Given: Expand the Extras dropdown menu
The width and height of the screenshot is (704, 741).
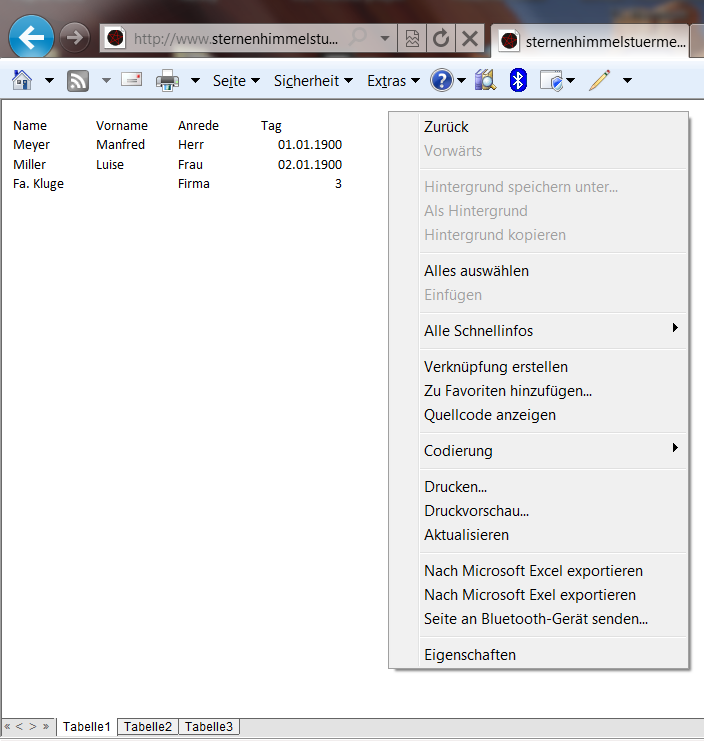Looking at the screenshot, I should 393,81.
